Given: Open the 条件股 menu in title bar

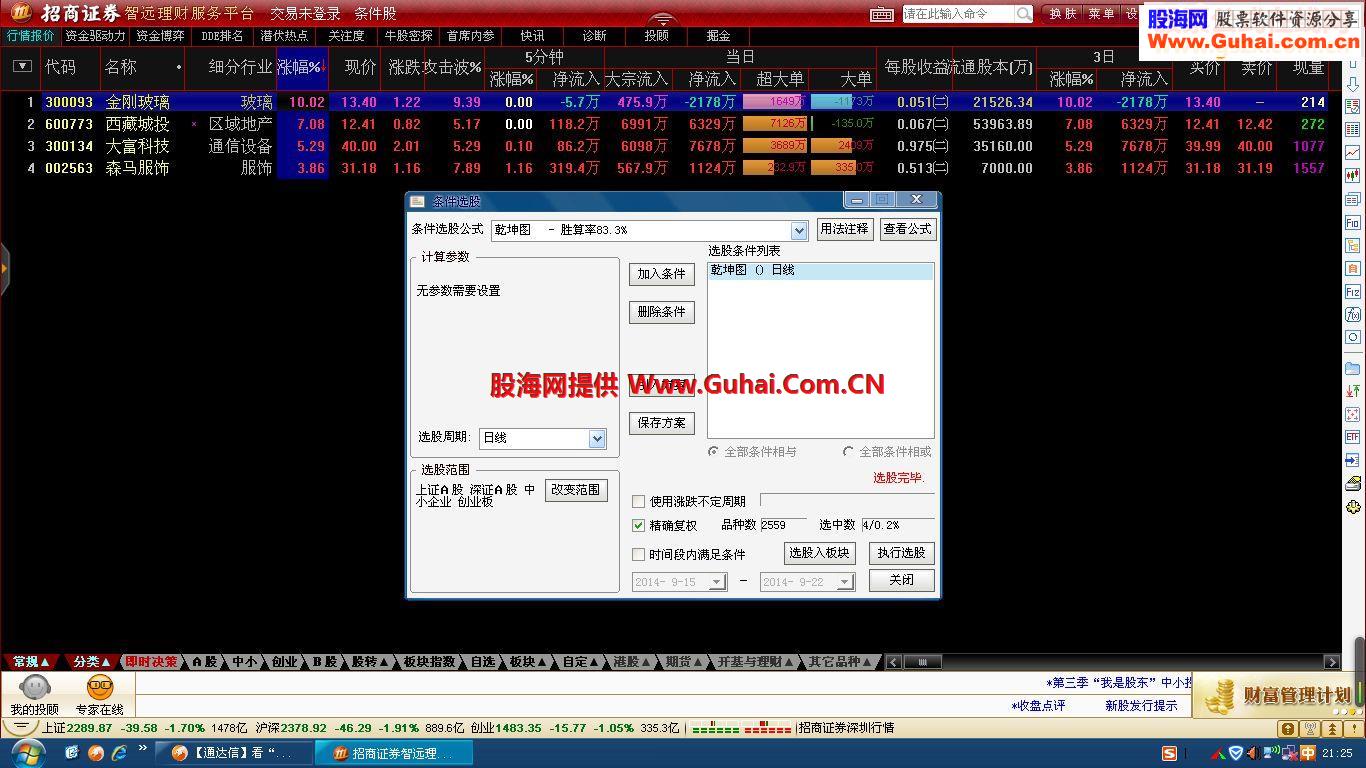Looking at the screenshot, I should (x=375, y=14).
